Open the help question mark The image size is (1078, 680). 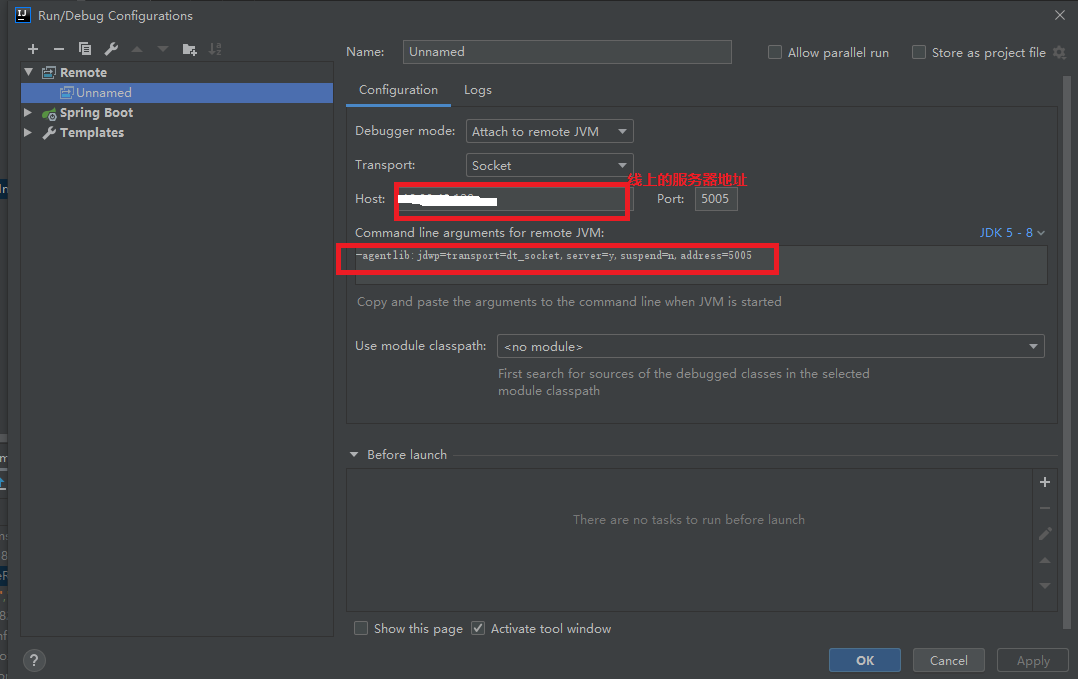point(34,661)
